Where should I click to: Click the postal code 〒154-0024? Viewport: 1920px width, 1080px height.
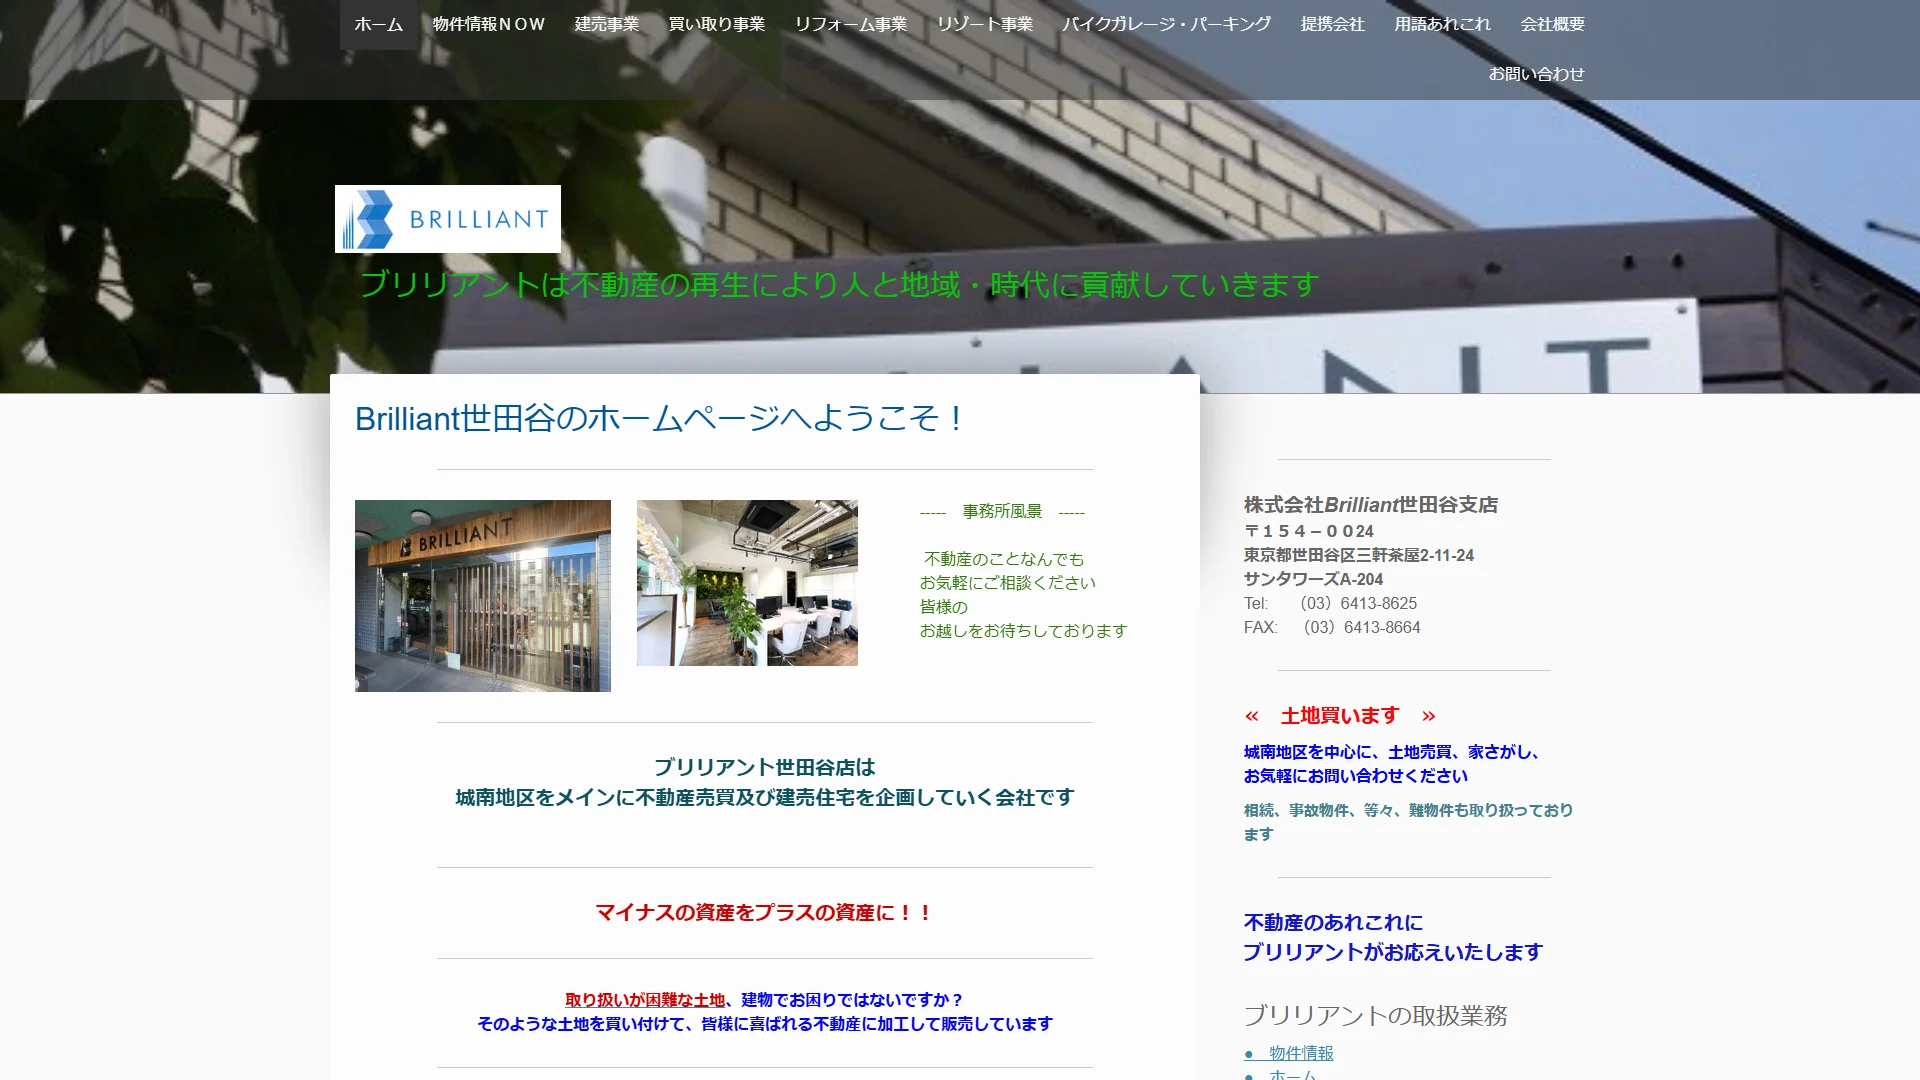tap(1309, 531)
